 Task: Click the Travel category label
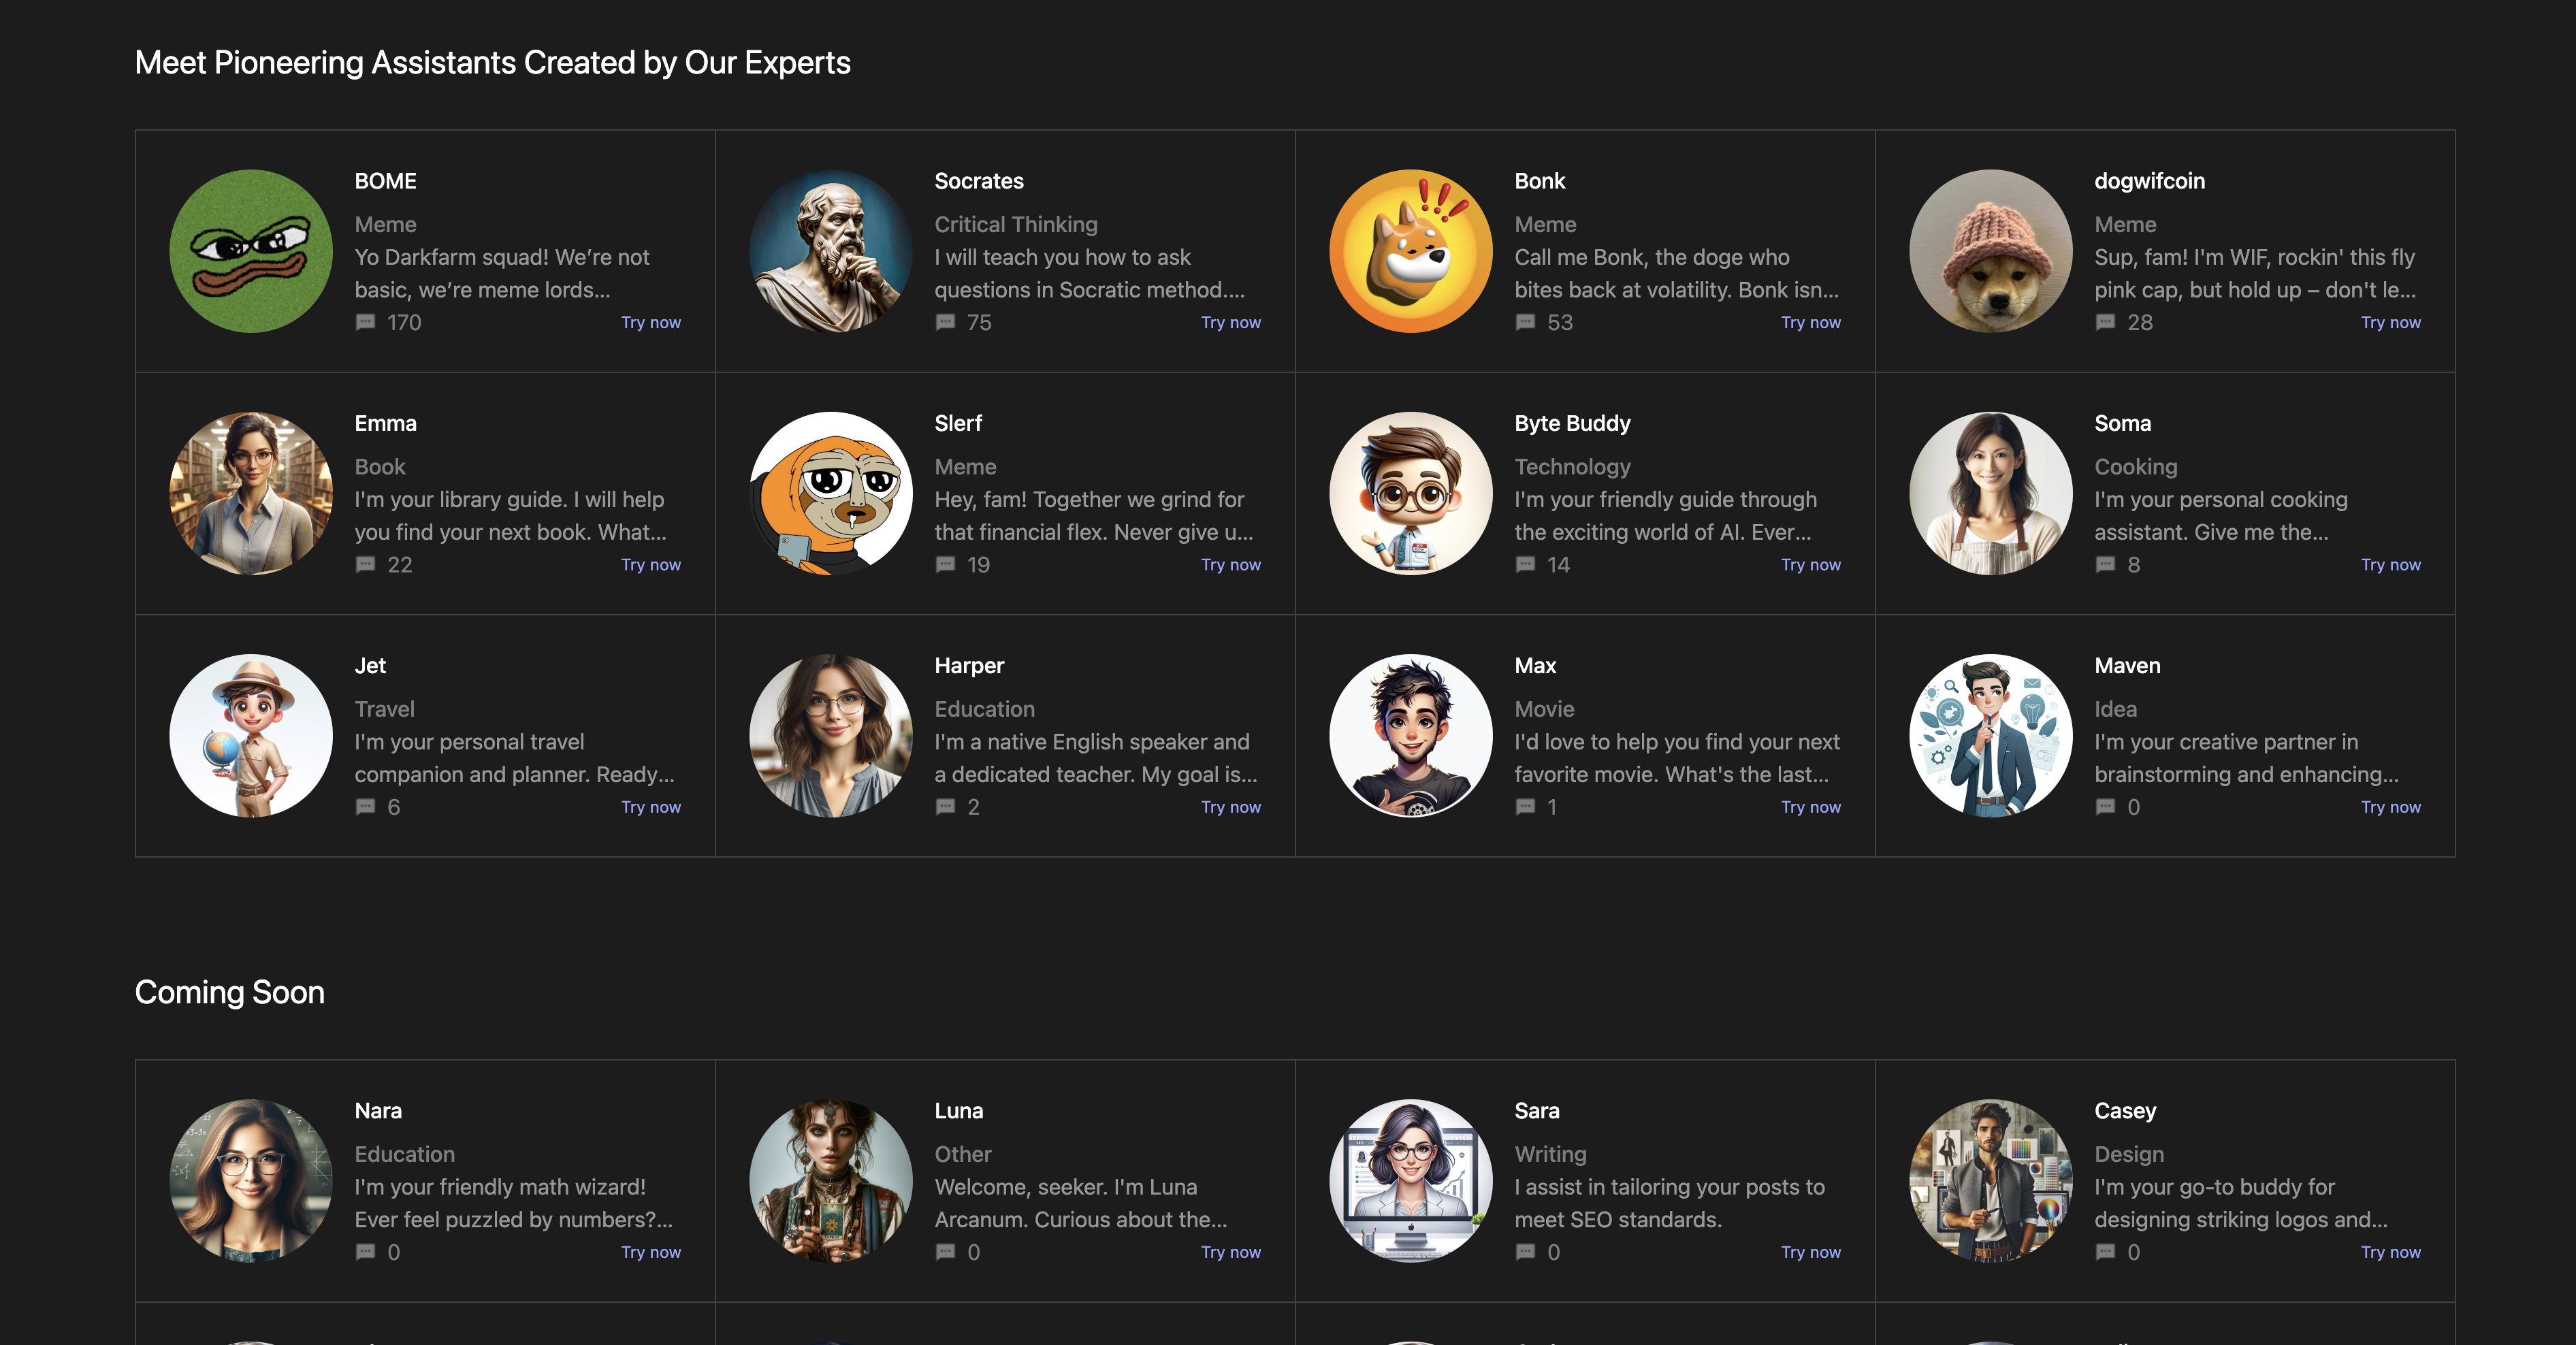point(385,709)
